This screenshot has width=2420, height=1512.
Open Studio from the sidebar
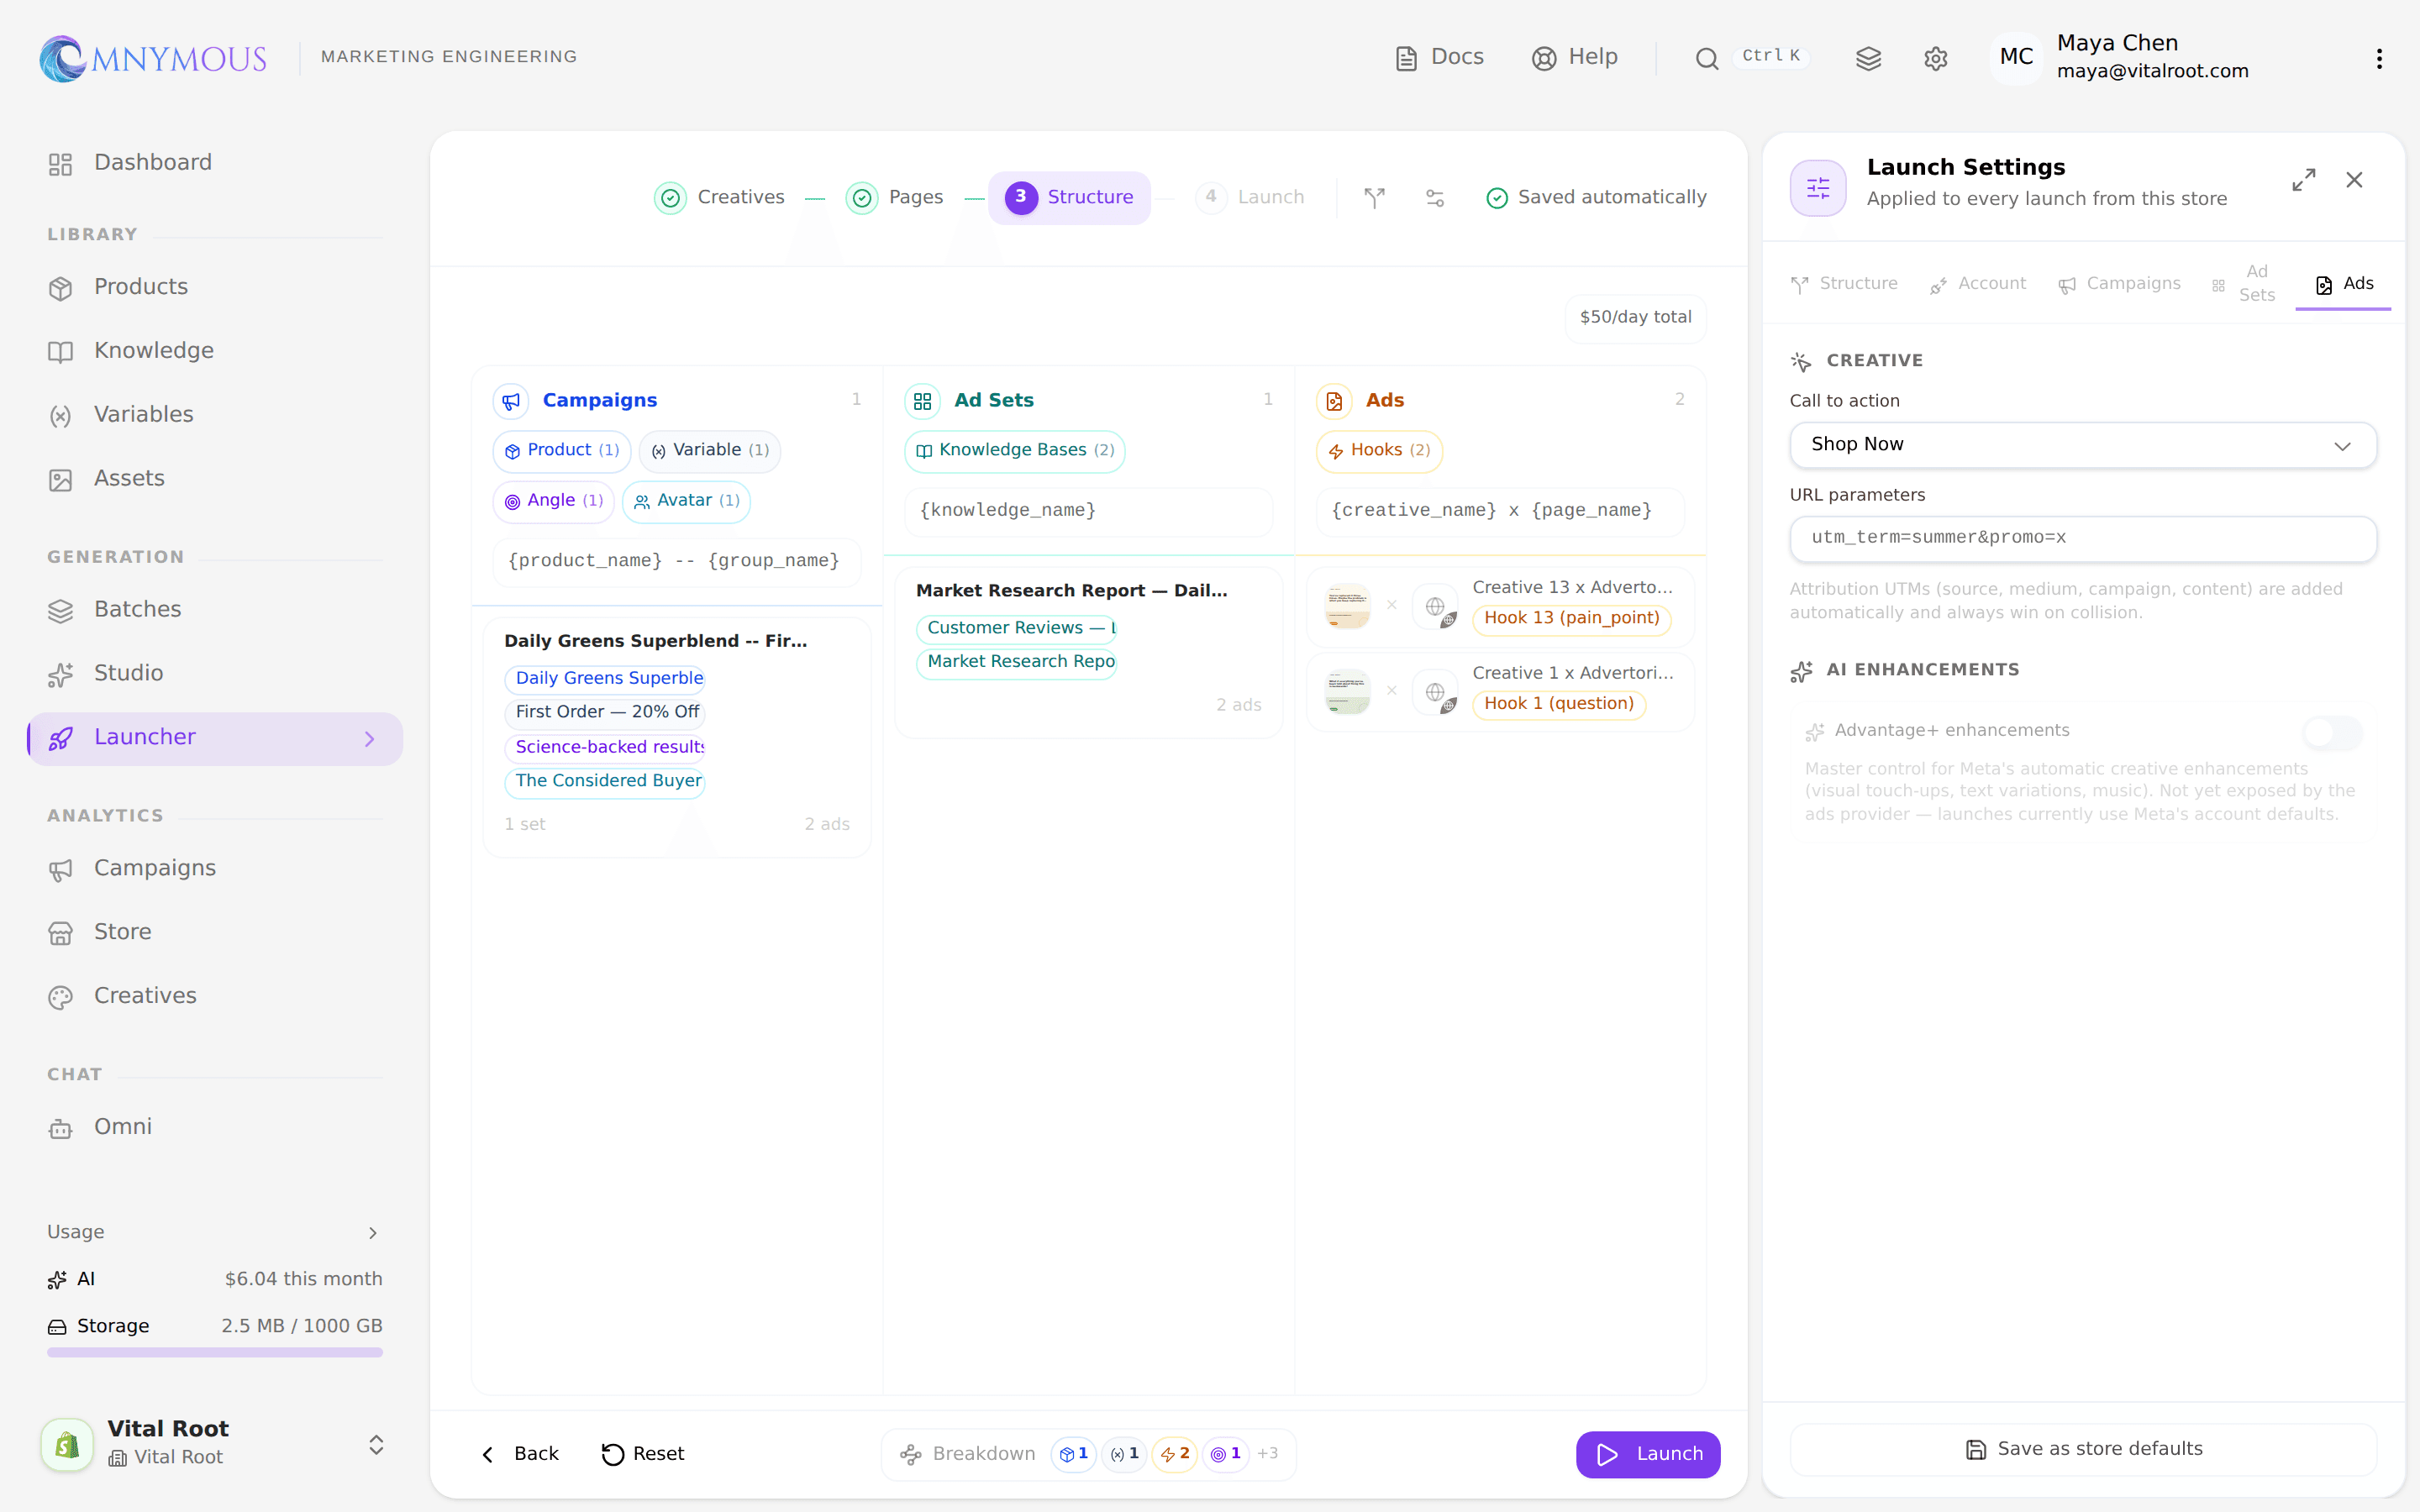[x=214, y=674]
